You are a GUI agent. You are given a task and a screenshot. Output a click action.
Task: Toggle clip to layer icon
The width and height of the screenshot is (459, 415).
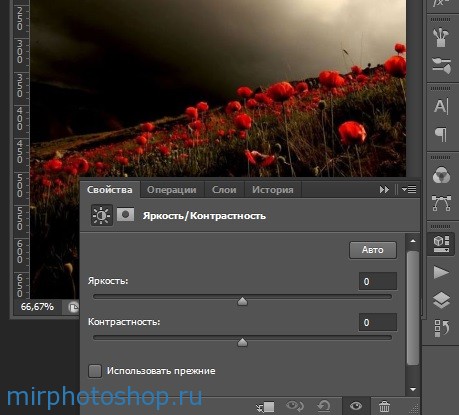(x=266, y=407)
